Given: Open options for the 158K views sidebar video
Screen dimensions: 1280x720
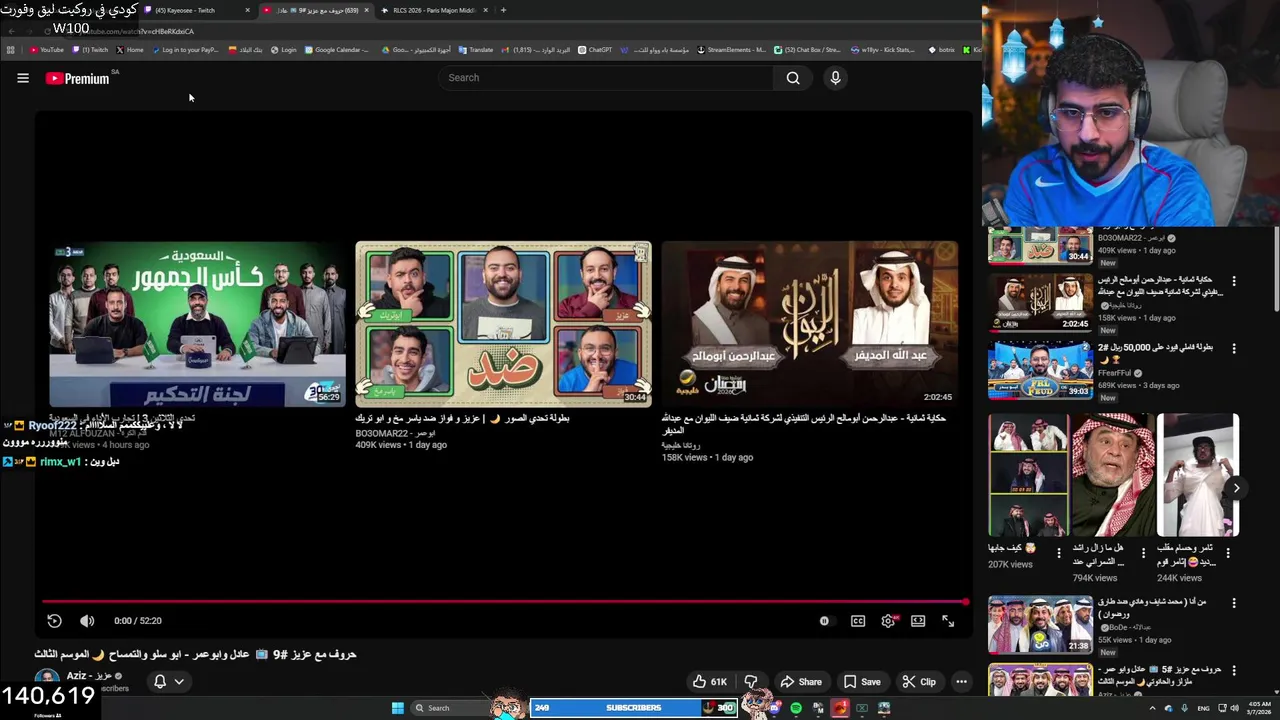Looking at the screenshot, I should pos(1234,282).
